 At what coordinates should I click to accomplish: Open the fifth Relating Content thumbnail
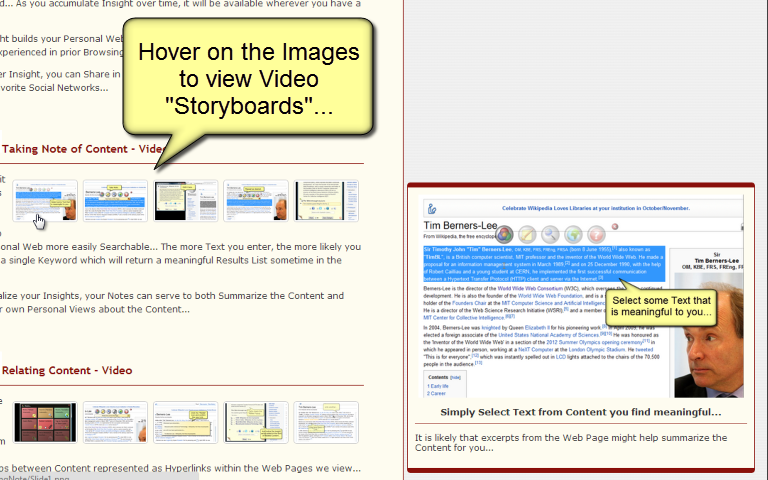326,422
